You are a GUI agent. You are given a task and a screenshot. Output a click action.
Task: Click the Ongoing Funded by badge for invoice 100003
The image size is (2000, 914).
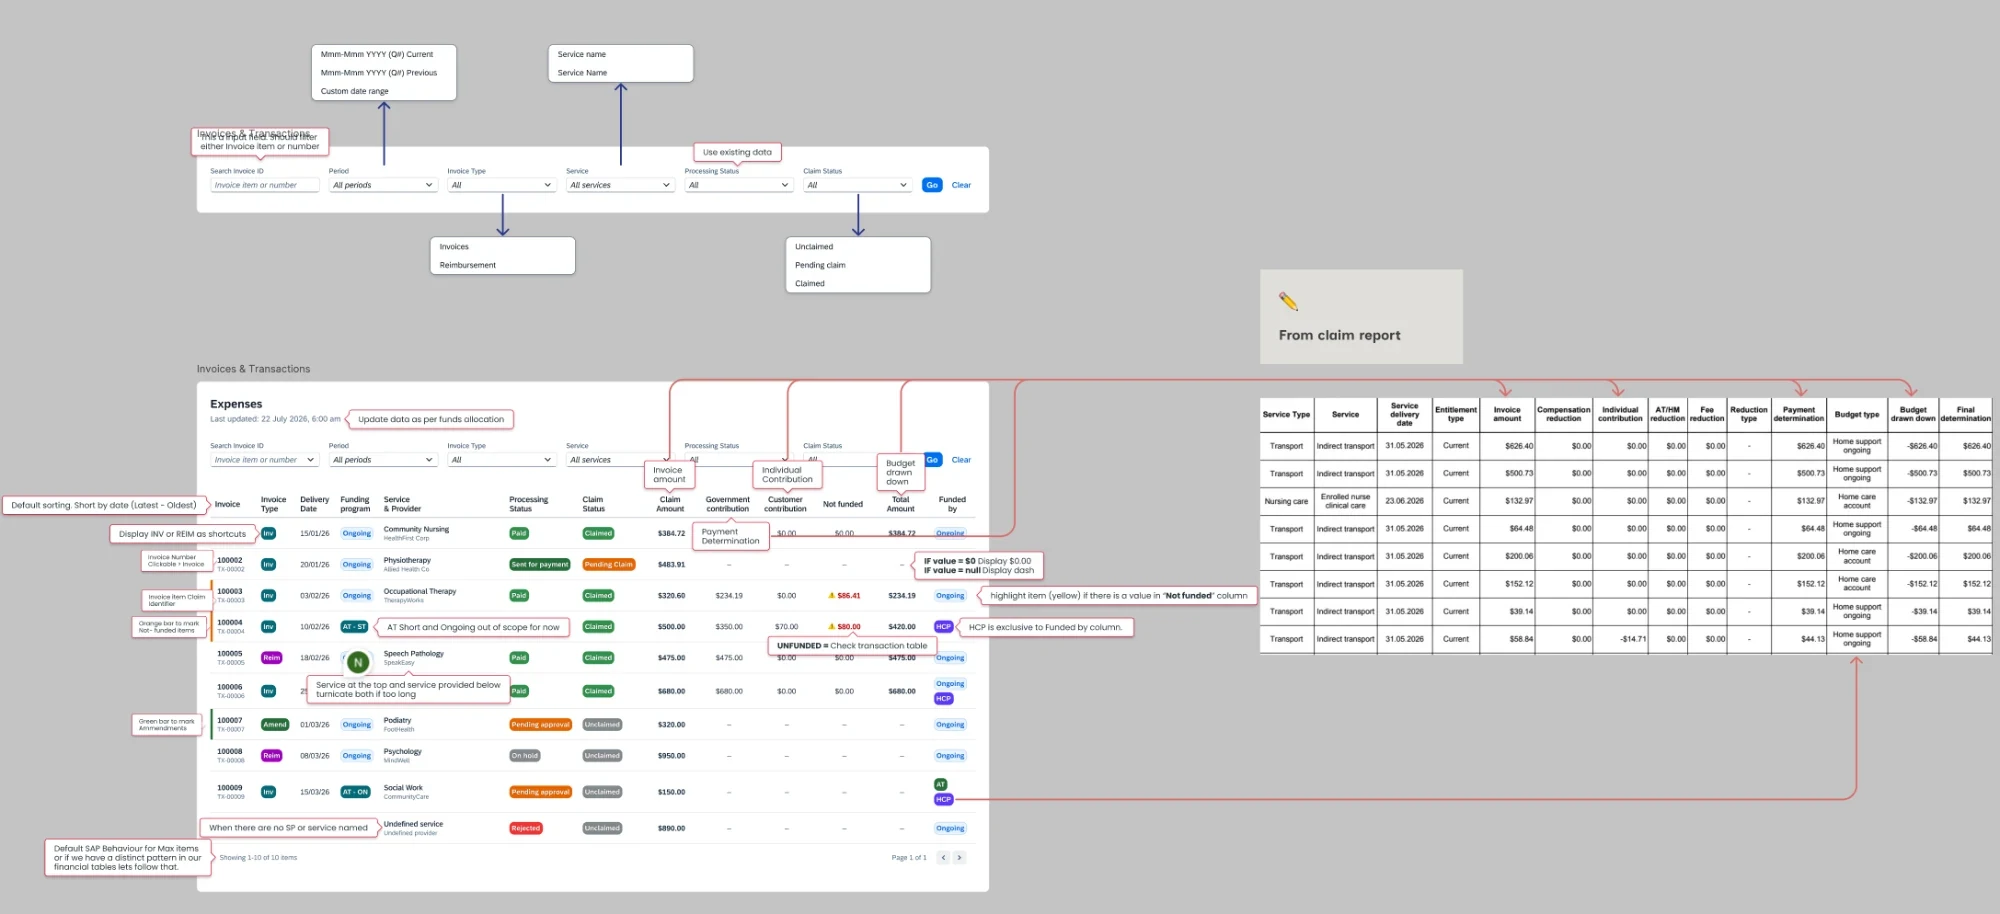(x=950, y=595)
